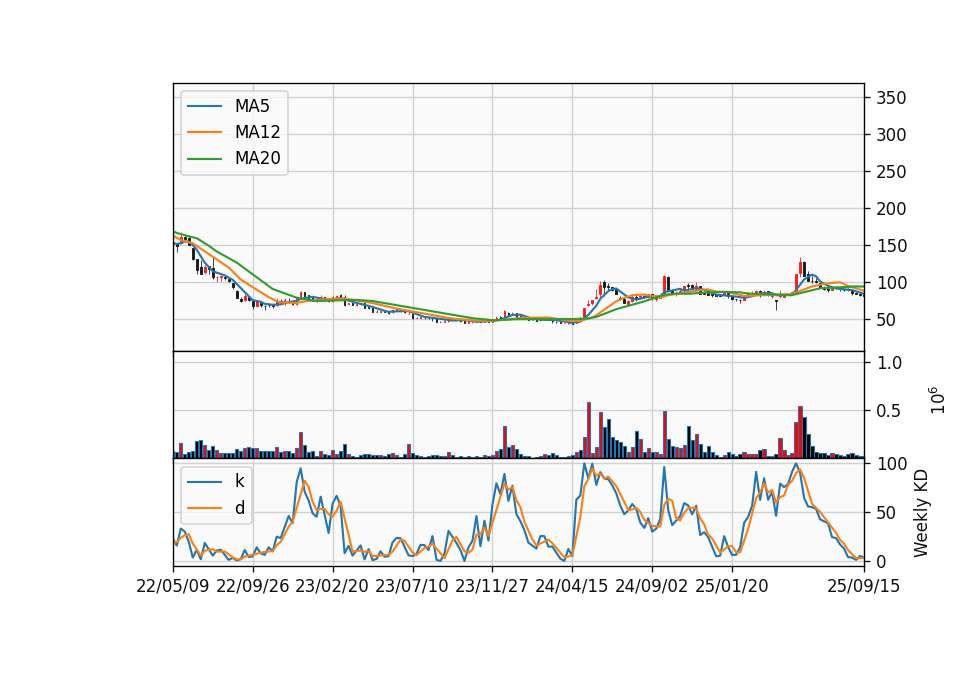Click the tallest volume bar near 24/04/15
The image size is (960, 690).
click(x=589, y=430)
